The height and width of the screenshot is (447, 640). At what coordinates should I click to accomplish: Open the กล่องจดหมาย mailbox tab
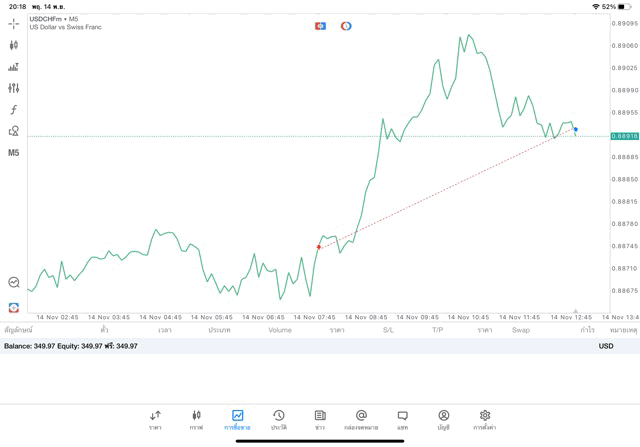point(361,419)
